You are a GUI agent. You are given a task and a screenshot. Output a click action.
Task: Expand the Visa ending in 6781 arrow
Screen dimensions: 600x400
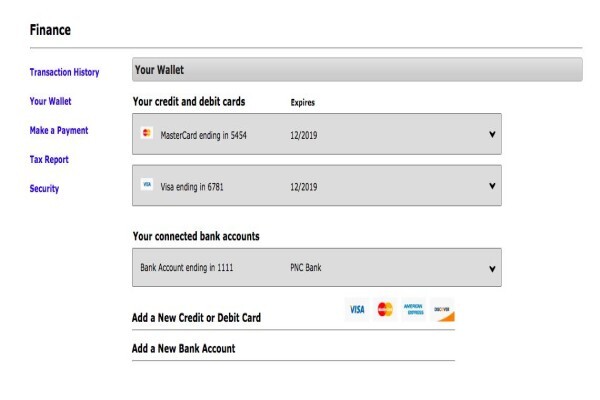click(x=492, y=186)
